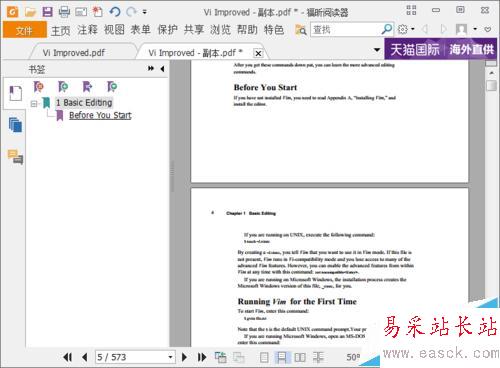Image resolution: width=500 pixels, height=368 pixels.
Task: Click the zoom percentage value
Action: point(353,357)
